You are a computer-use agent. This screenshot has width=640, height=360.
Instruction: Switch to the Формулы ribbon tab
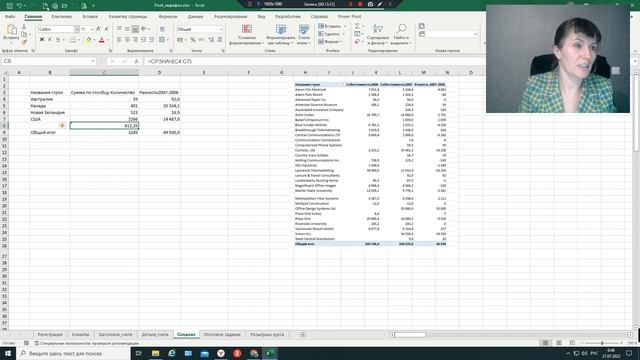click(x=168, y=16)
